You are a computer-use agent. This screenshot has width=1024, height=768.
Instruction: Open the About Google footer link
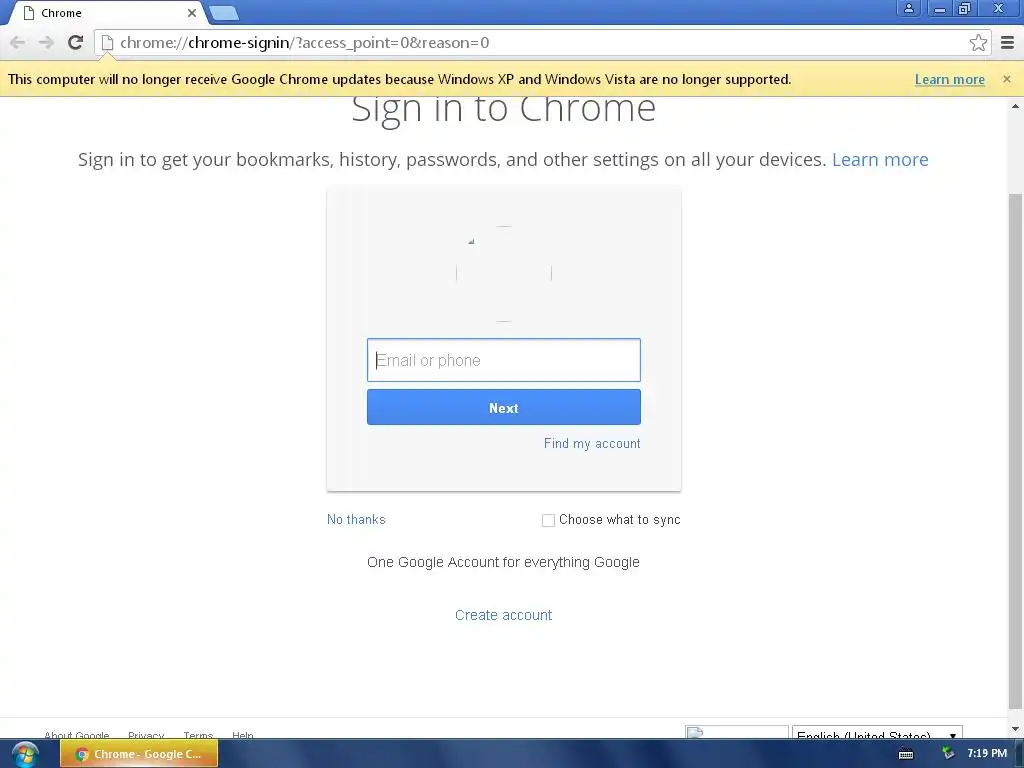76,735
